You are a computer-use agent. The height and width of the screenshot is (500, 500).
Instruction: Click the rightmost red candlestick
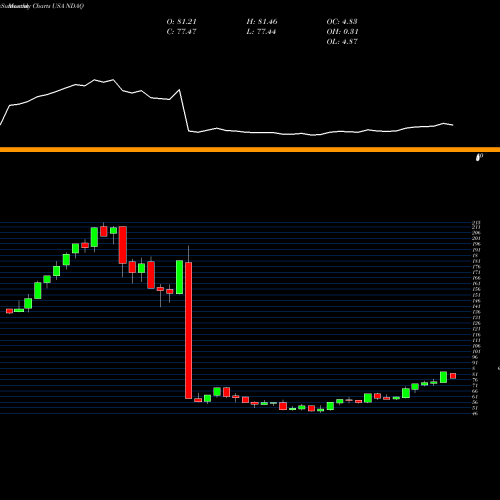click(x=453, y=376)
